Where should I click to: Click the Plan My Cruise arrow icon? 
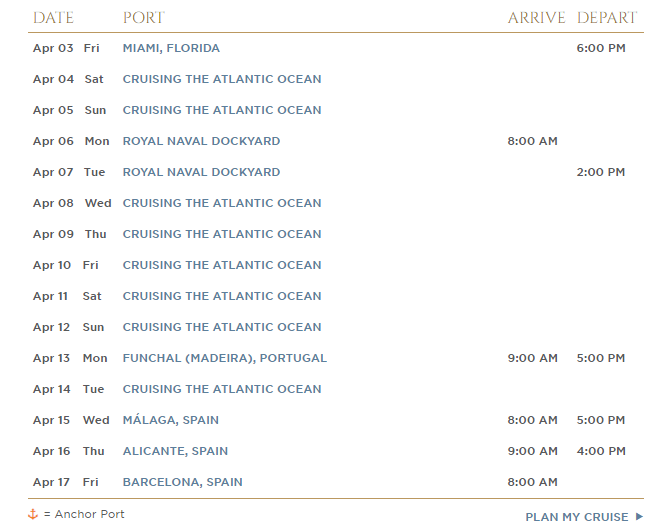[639, 516]
